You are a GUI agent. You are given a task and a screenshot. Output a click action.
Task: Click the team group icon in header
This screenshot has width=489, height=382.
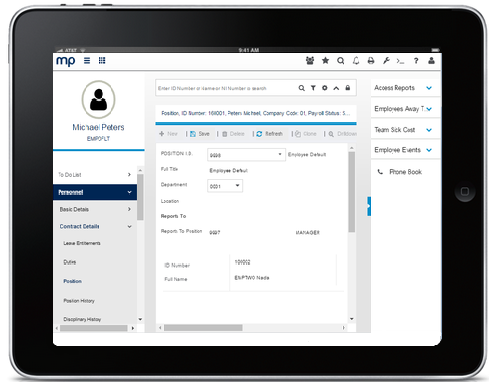tap(310, 61)
